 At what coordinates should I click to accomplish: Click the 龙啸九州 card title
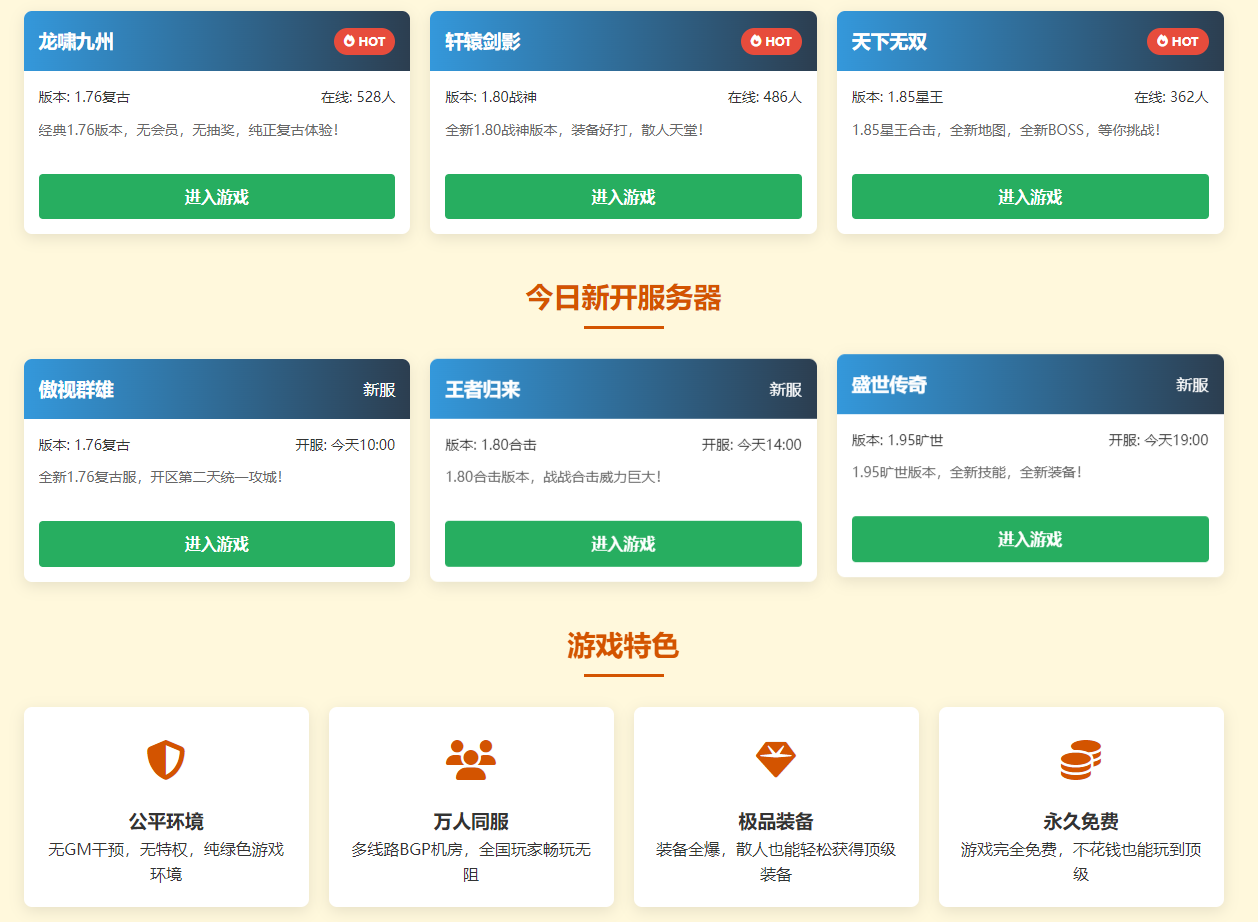76,42
